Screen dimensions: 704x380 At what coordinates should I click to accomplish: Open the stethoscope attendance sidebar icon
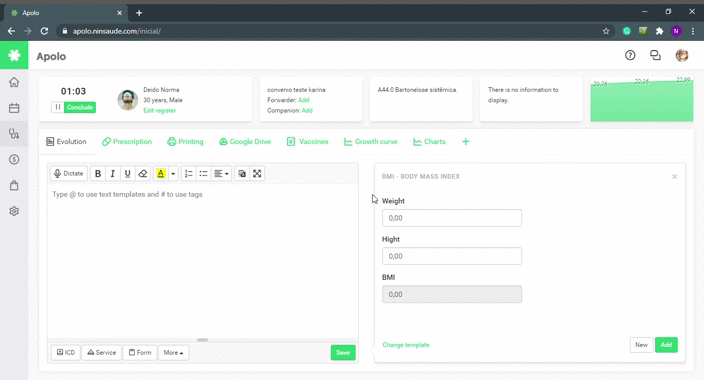[14, 134]
